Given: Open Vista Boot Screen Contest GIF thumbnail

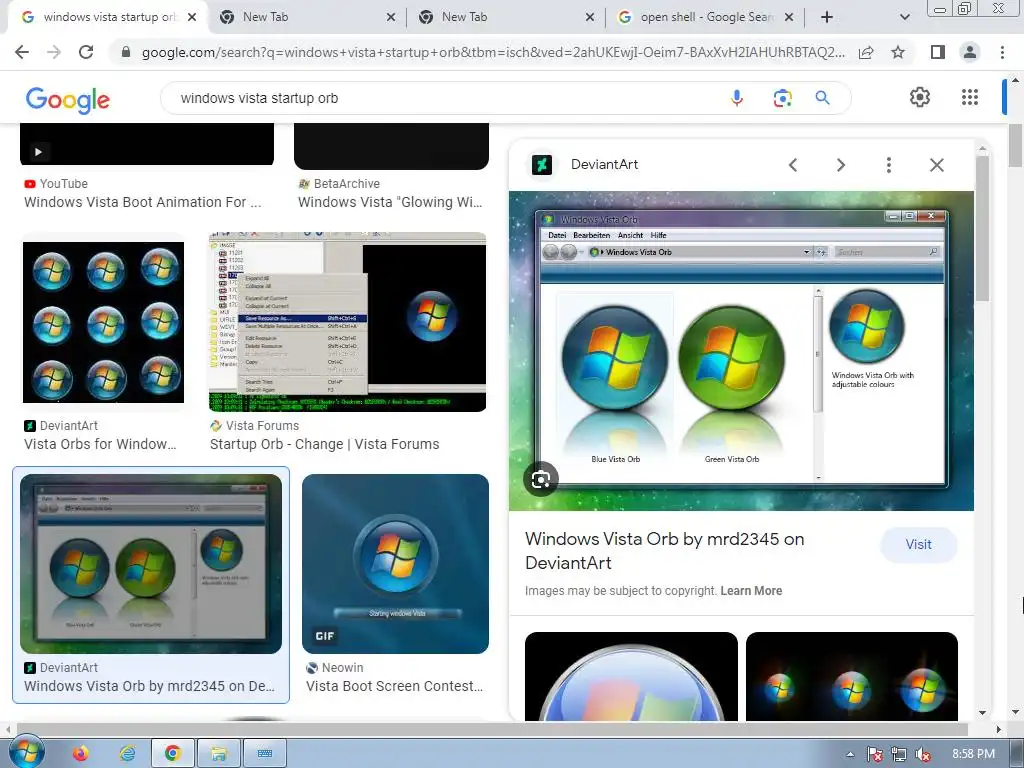Looking at the screenshot, I should 395,564.
